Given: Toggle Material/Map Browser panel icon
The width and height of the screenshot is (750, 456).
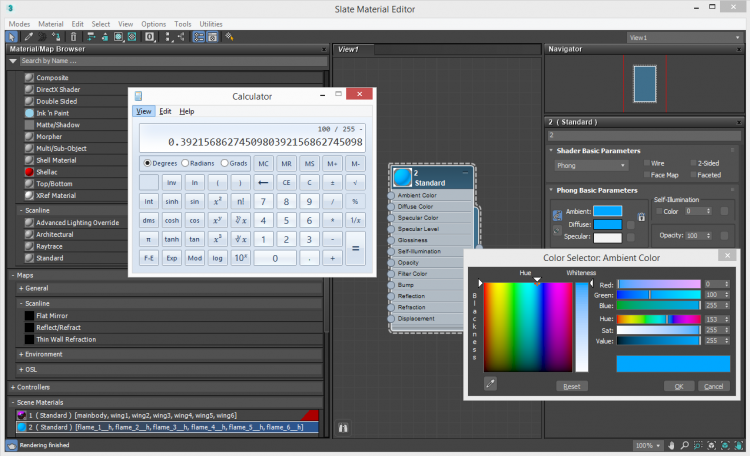Looking at the screenshot, I should coord(199,37).
